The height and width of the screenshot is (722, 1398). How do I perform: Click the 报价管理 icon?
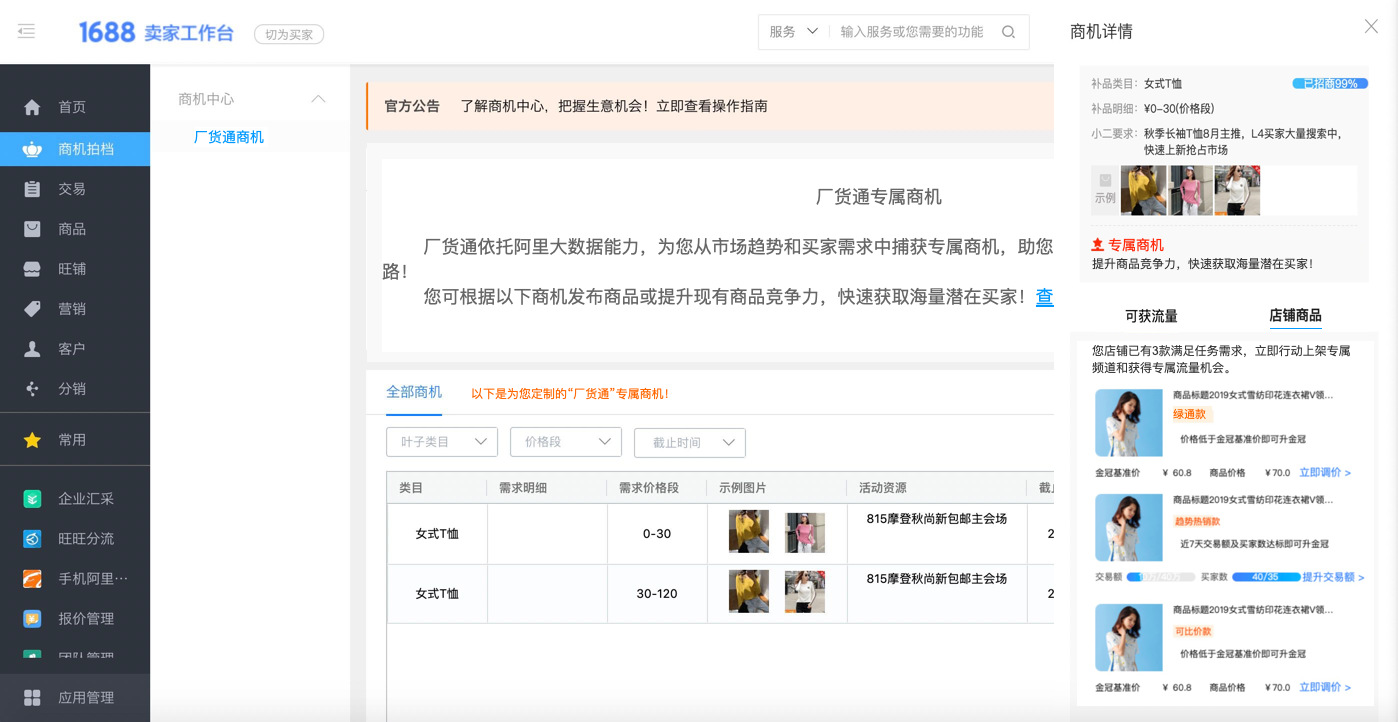[32, 619]
